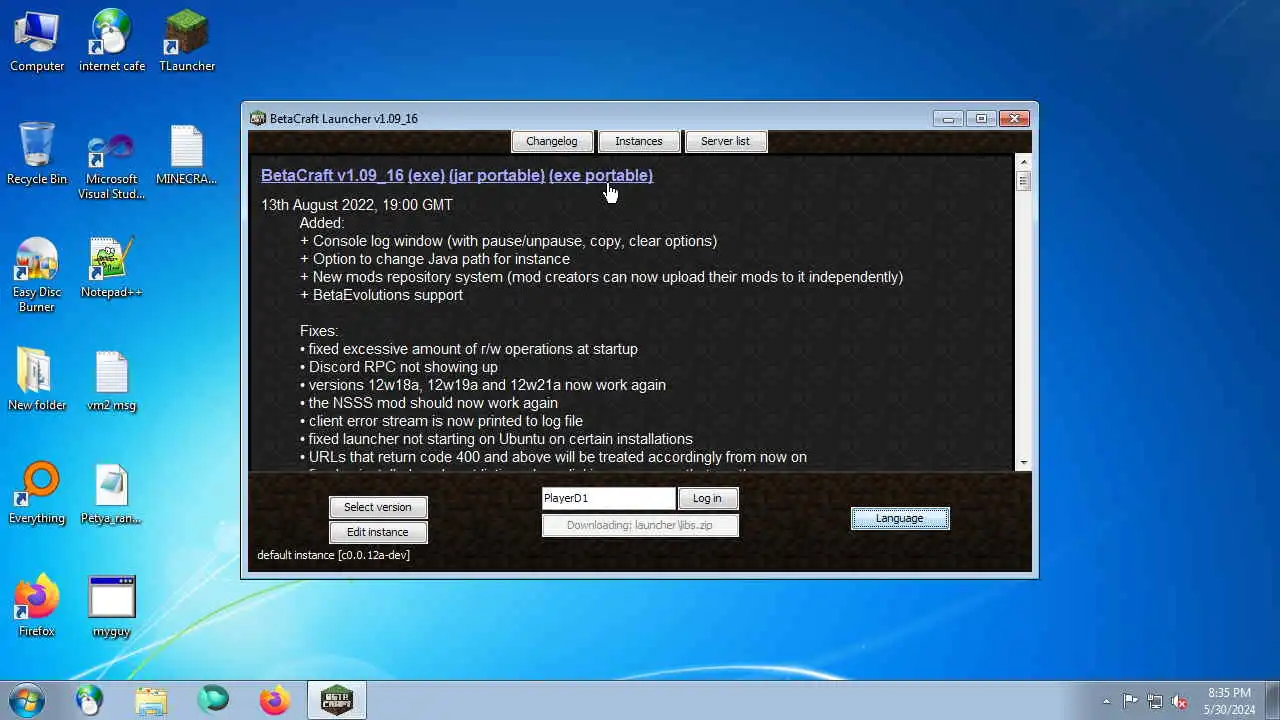Viewport: 1280px width, 720px height.
Task: Launch the Everything search shortcut
Action: (37, 493)
